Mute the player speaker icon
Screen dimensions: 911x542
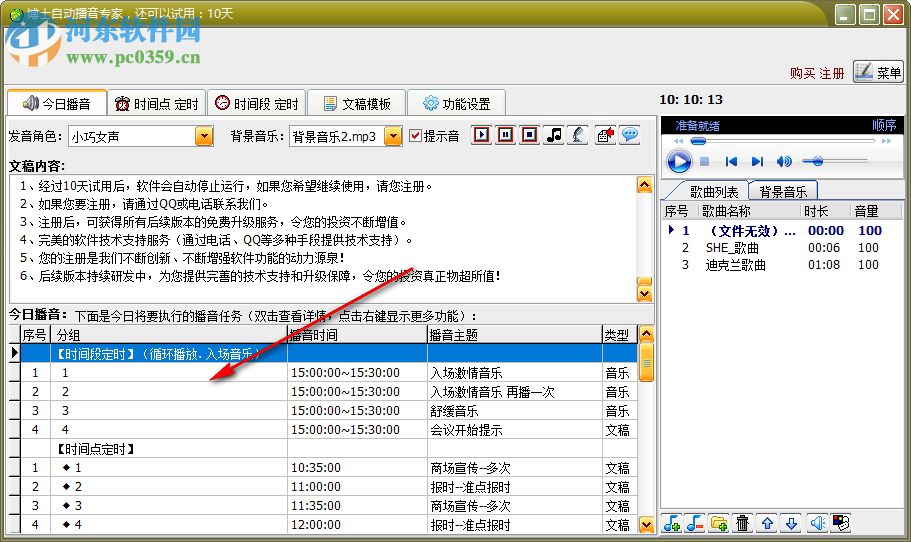[784, 161]
